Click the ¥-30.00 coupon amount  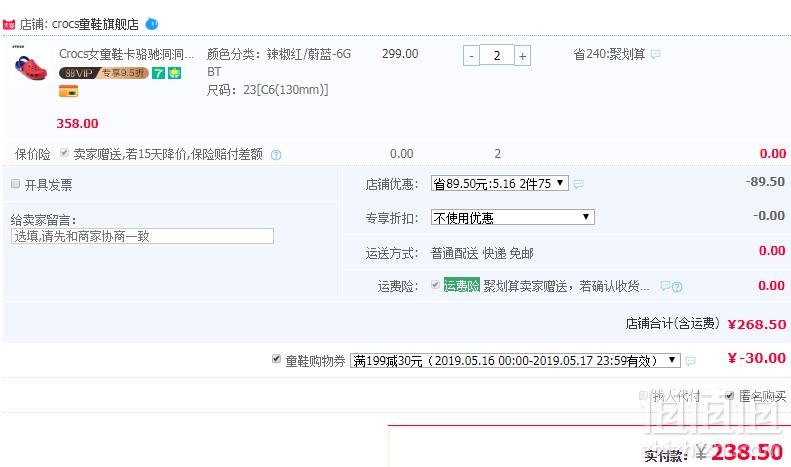tap(757, 359)
